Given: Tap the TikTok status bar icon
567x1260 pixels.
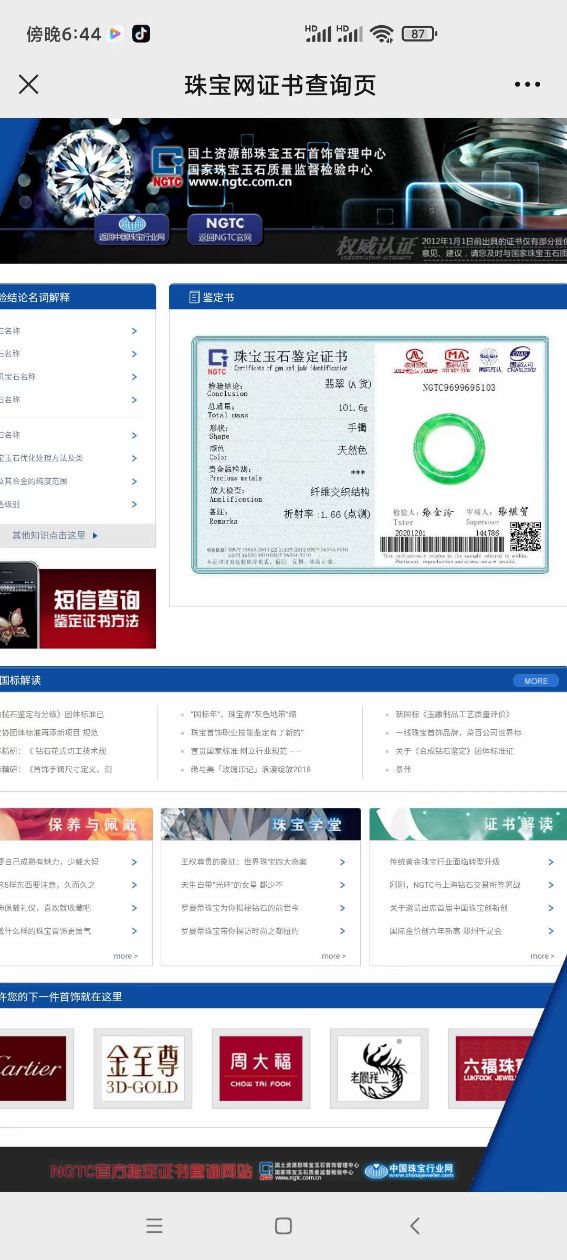Looking at the screenshot, I should [140, 34].
